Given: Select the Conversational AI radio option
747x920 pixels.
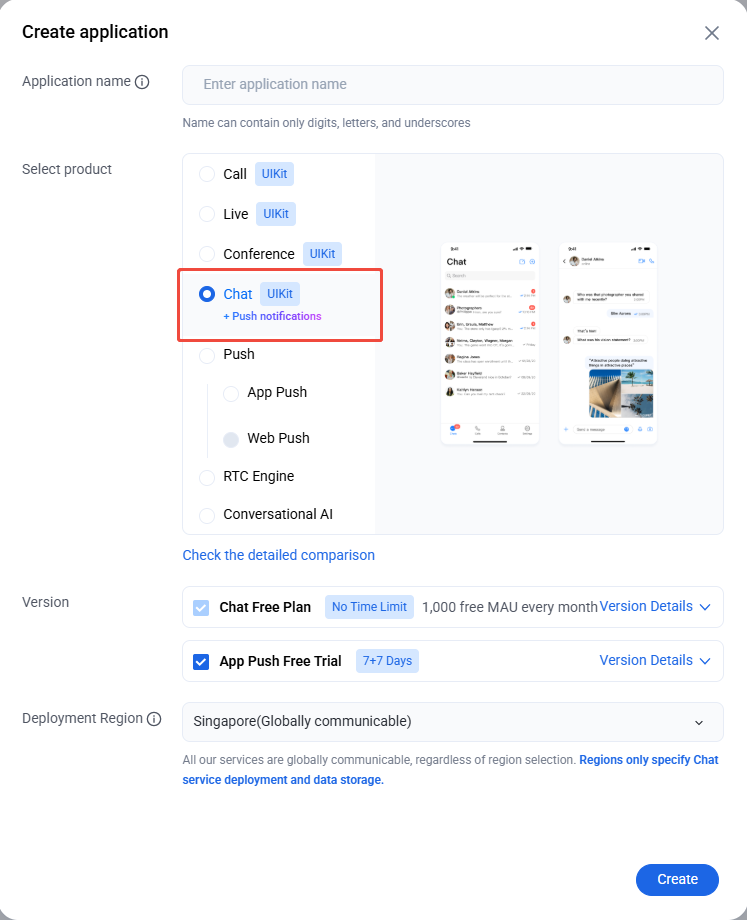Looking at the screenshot, I should point(207,515).
